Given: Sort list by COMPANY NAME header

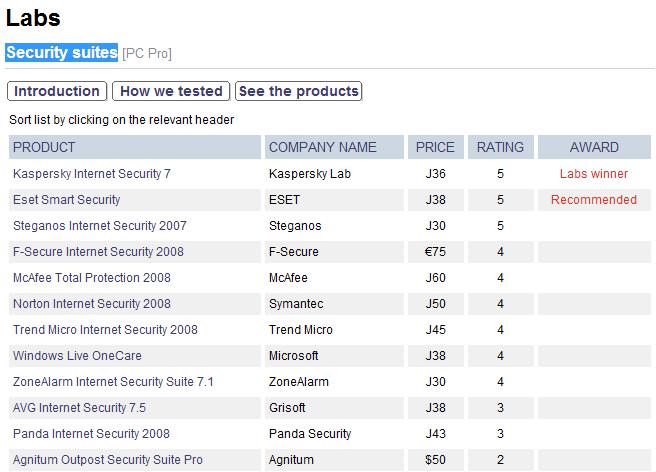Looking at the screenshot, I should click(322, 147).
